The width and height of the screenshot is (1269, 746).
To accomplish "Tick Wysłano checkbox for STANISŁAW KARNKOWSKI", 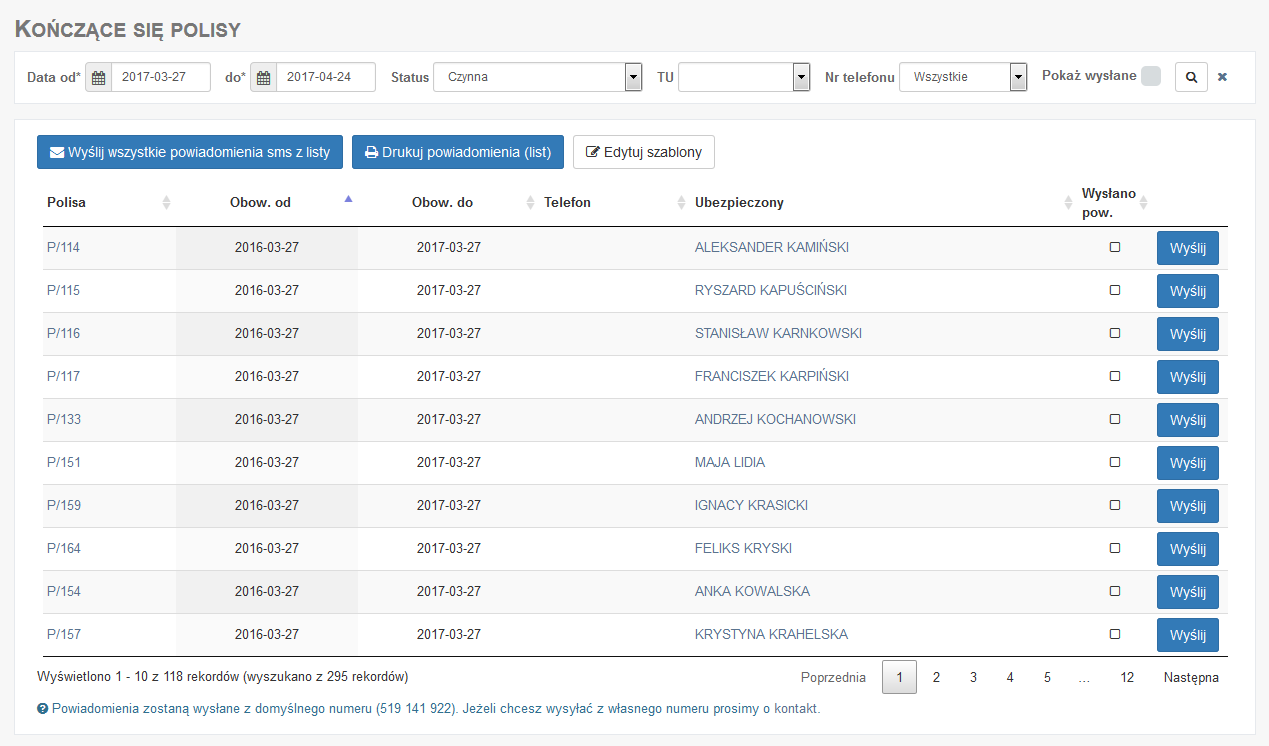I will coord(1115,333).
